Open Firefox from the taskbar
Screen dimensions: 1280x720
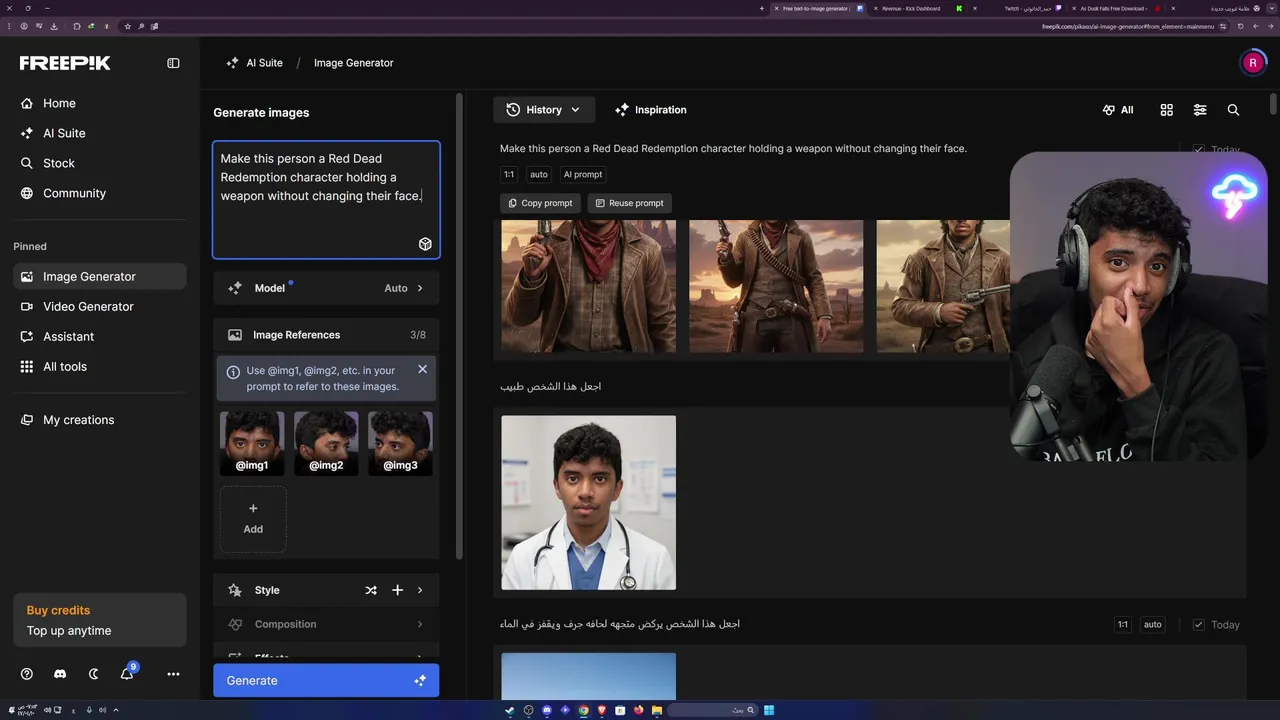pyautogui.click(x=639, y=710)
